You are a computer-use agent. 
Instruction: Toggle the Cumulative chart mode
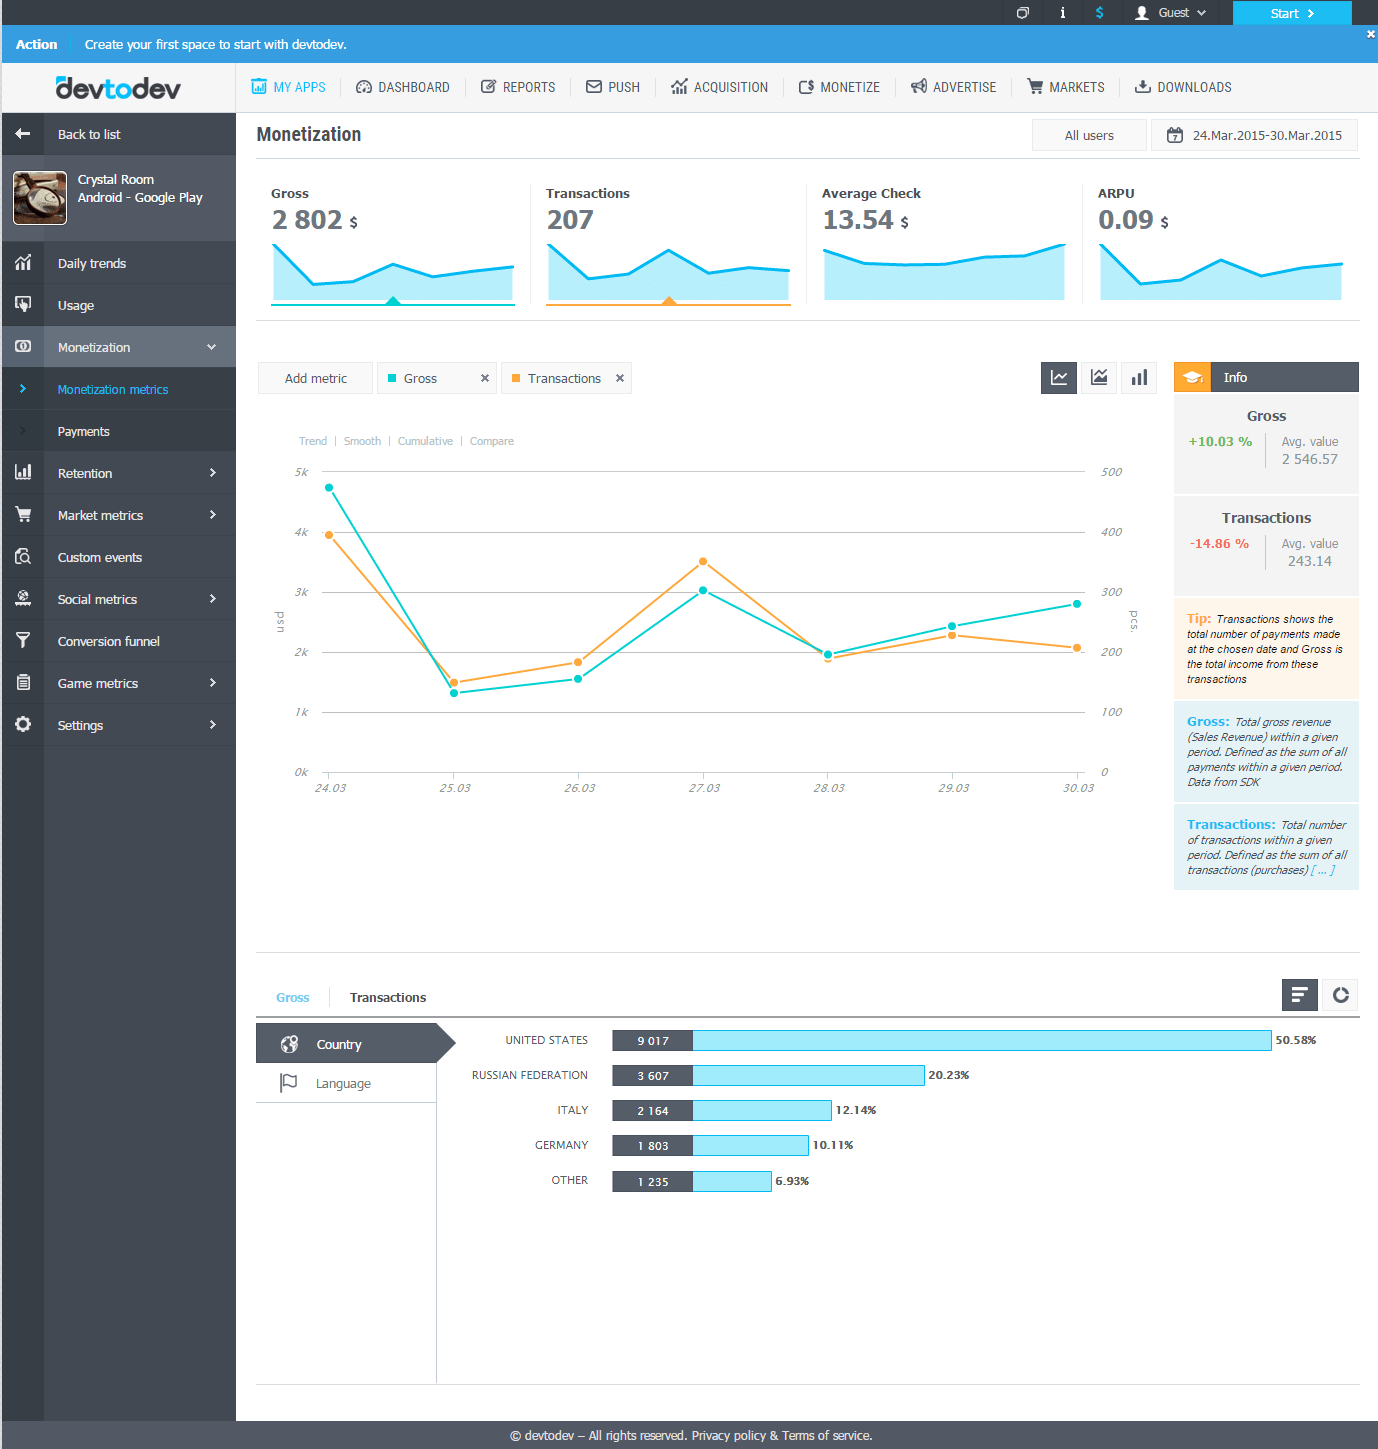(425, 441)
